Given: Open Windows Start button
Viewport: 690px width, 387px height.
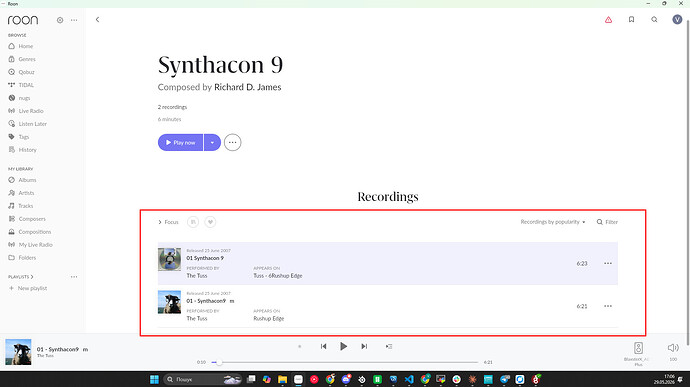Looking at the screenshot, I should [154, 379].
